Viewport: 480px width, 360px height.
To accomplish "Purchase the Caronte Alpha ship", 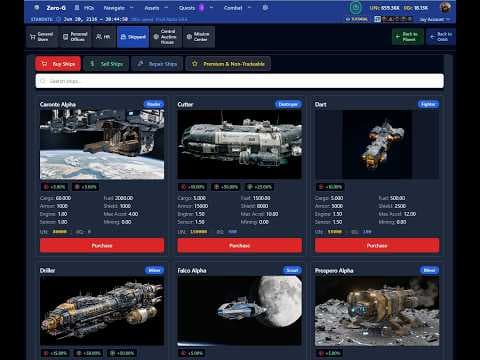I will coord(102,245).
